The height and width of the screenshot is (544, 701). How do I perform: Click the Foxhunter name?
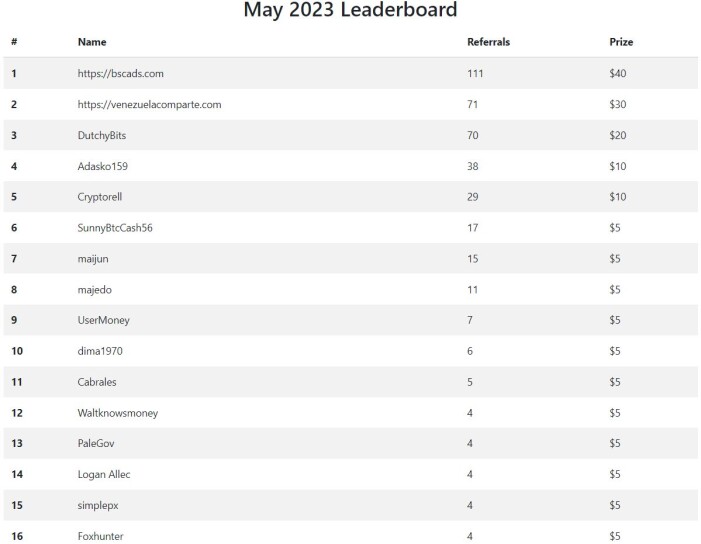100,536
